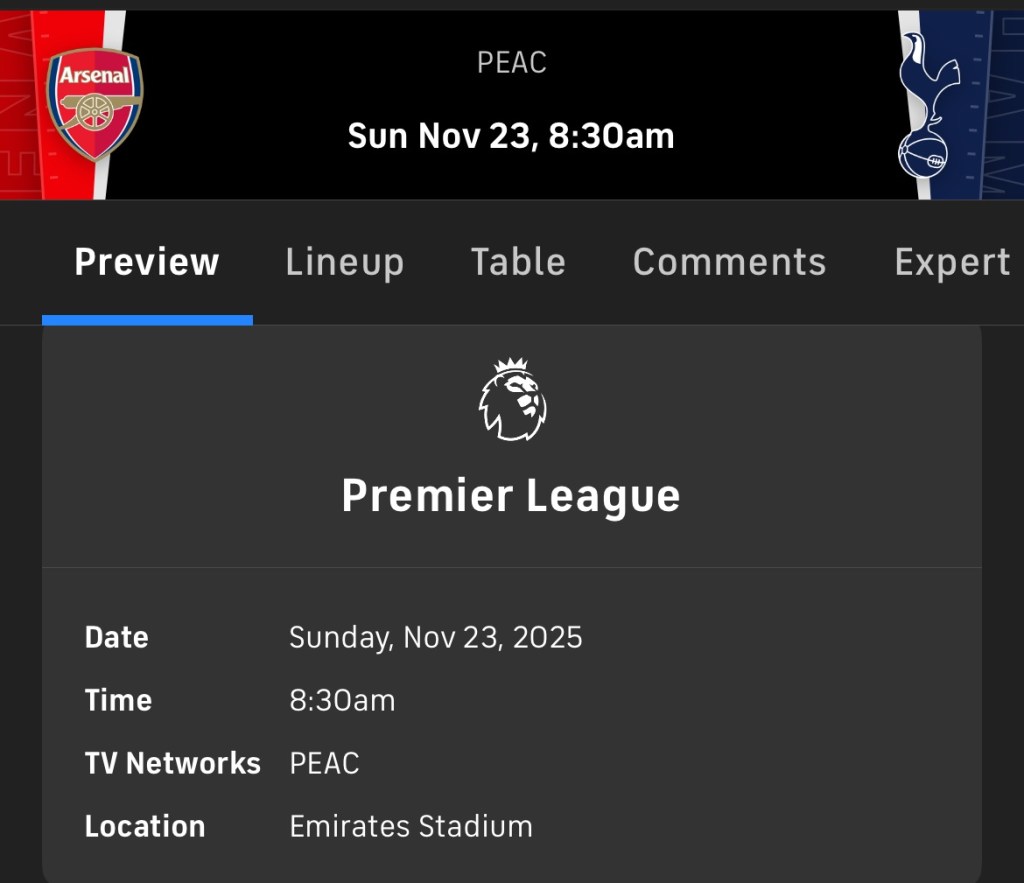Screen dimensions: 1024x883
Task: Click the Premier League lion logo
Action: pyautogui.click(x=512, y=400)
